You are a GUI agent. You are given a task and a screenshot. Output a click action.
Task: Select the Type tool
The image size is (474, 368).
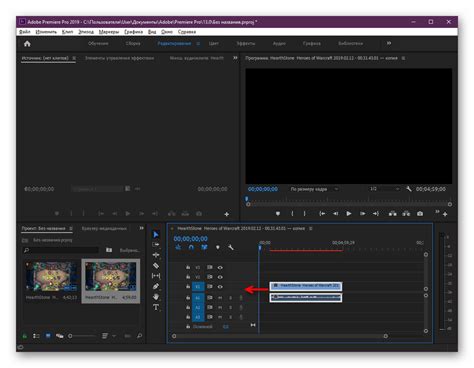pos(156,307)
